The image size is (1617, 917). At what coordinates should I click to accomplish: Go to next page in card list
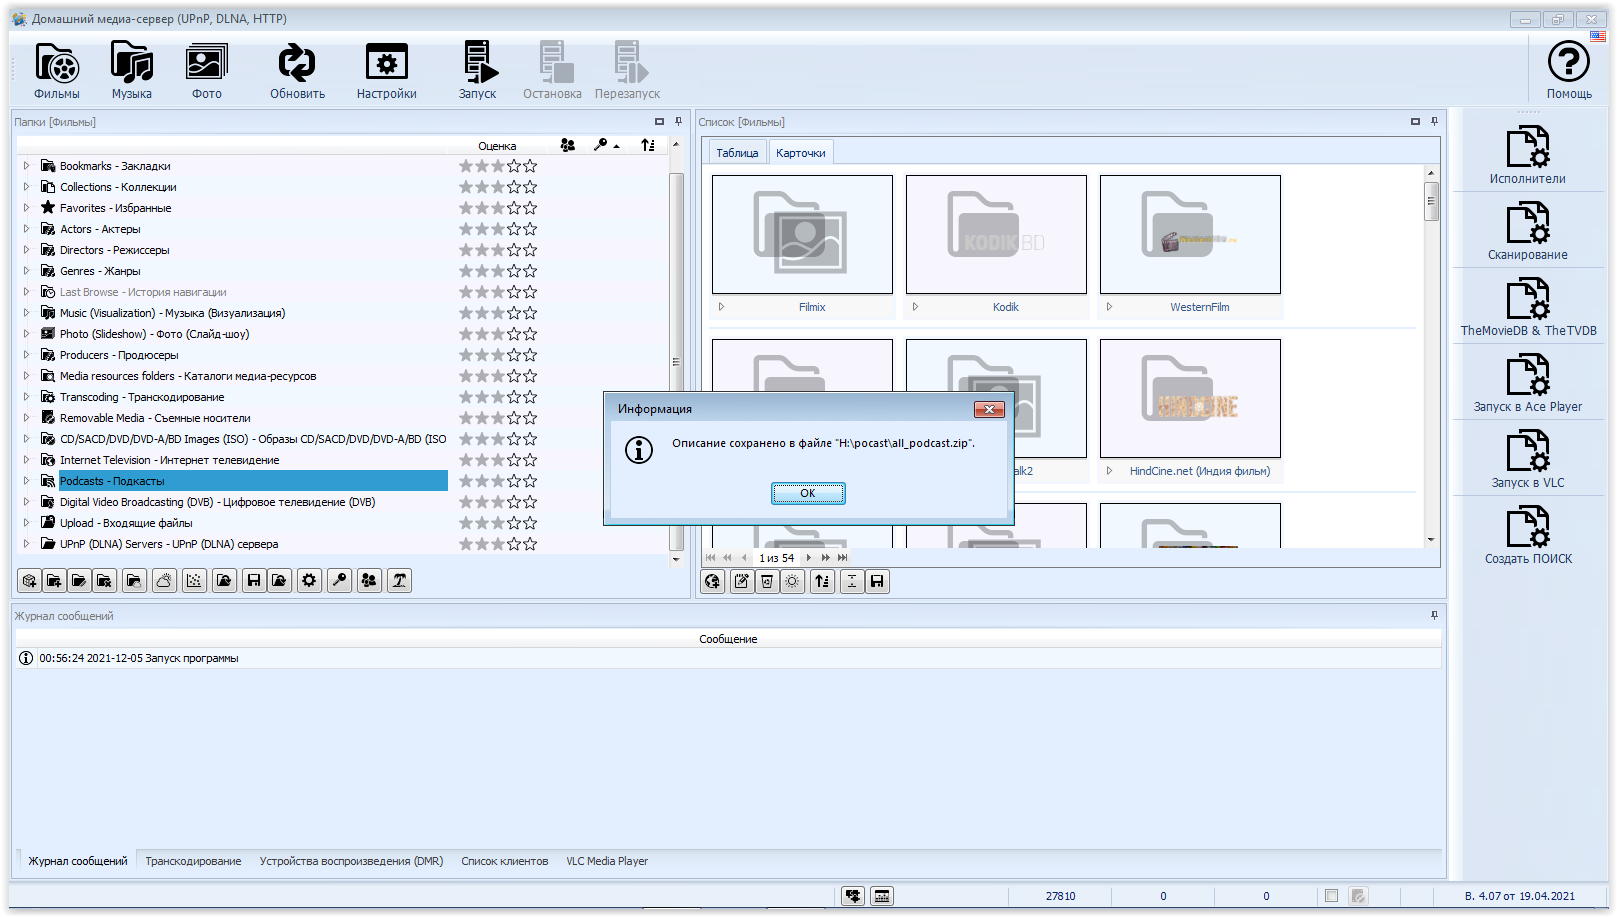point(809,558)
